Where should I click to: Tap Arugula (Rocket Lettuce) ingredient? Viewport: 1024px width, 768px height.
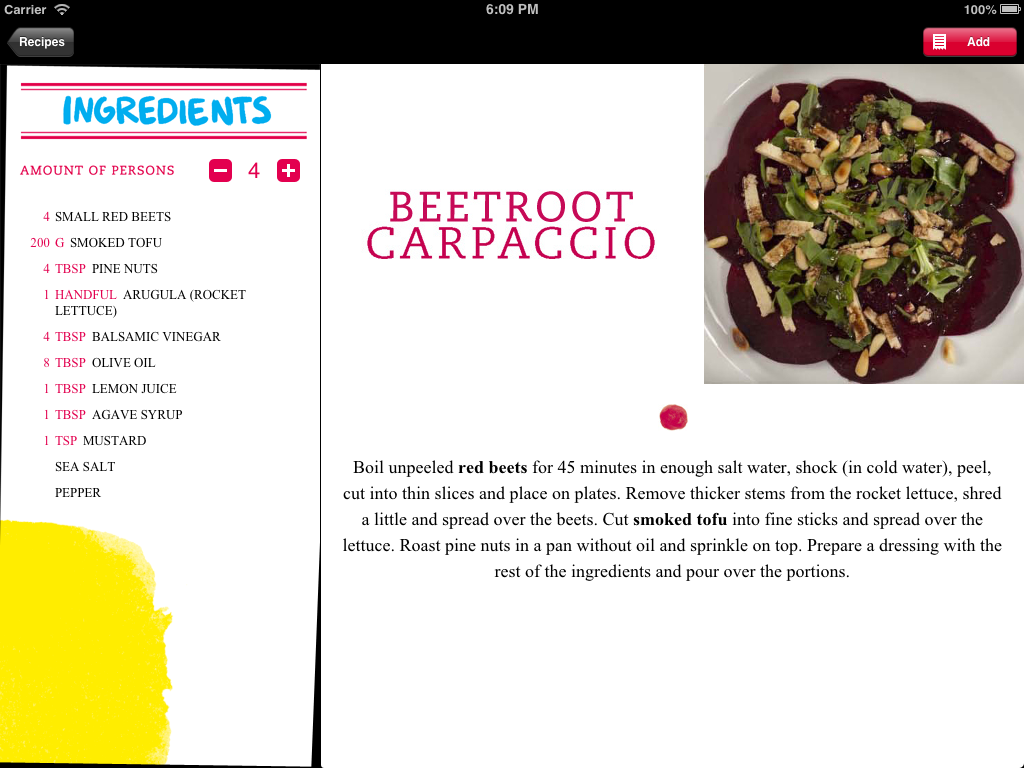pyautogui.click(x=144, y=302)
